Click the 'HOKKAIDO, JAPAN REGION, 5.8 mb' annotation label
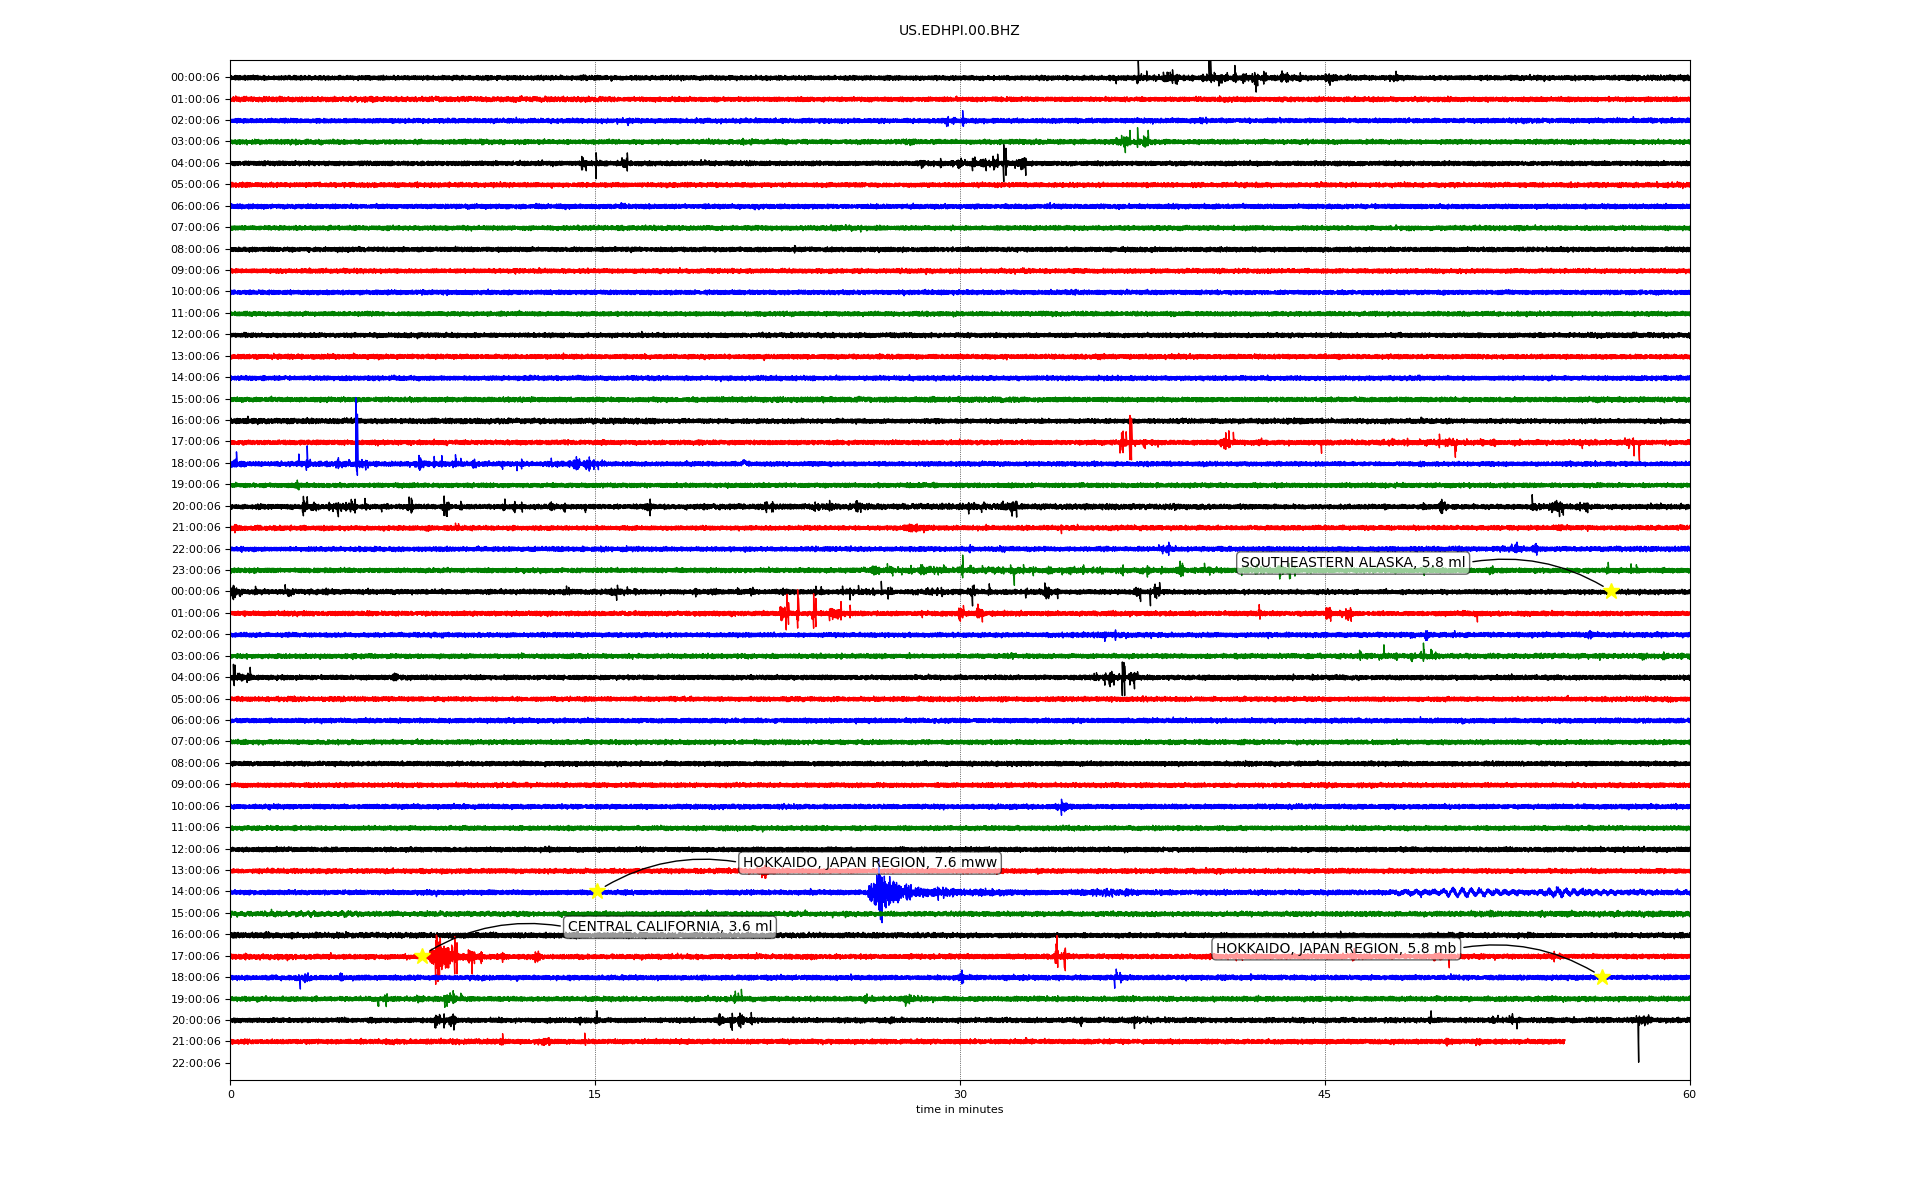The image size is (1920, 1200). pos(1335,949)
